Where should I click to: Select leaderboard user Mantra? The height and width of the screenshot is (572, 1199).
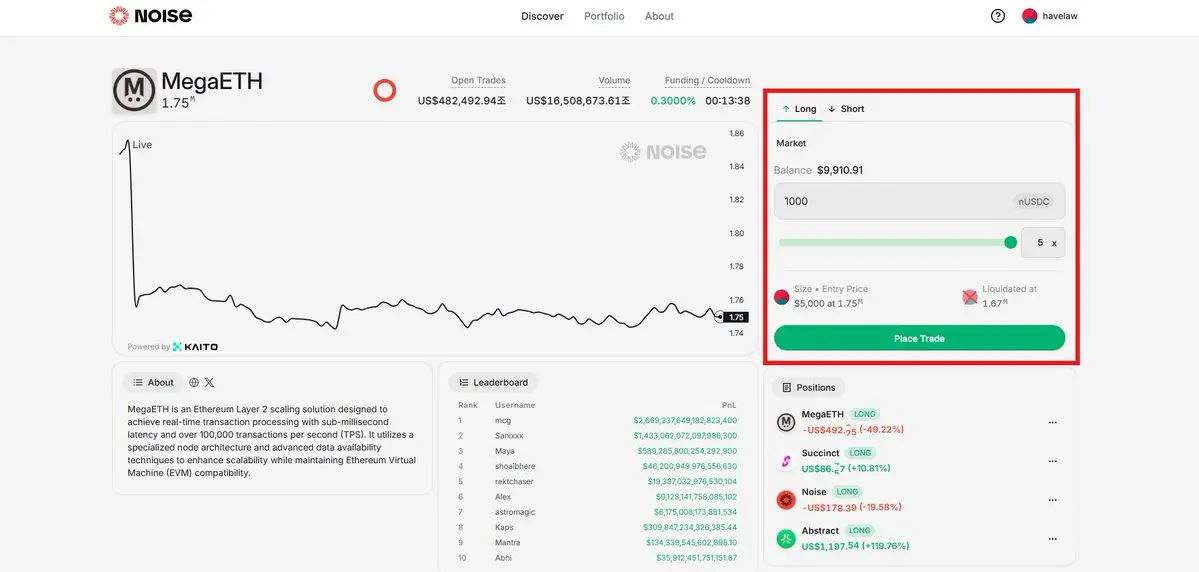click(x=508, y=543)
